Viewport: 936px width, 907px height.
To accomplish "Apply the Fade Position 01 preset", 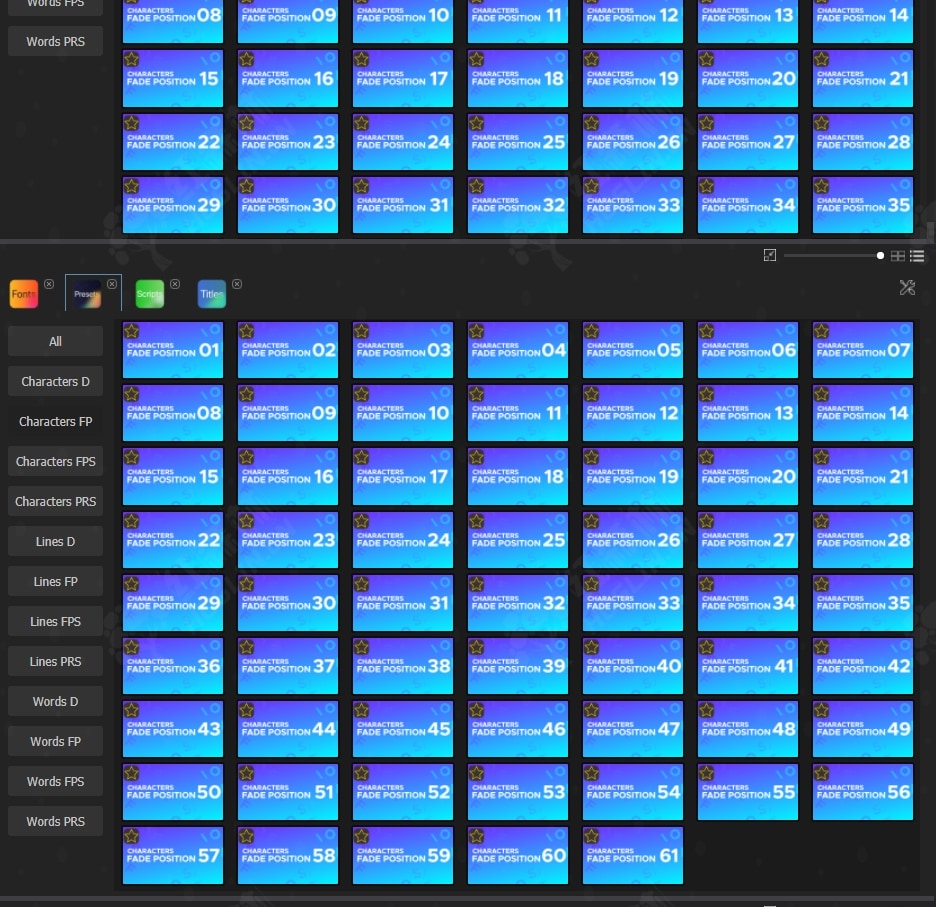I will tap(173, 350).
